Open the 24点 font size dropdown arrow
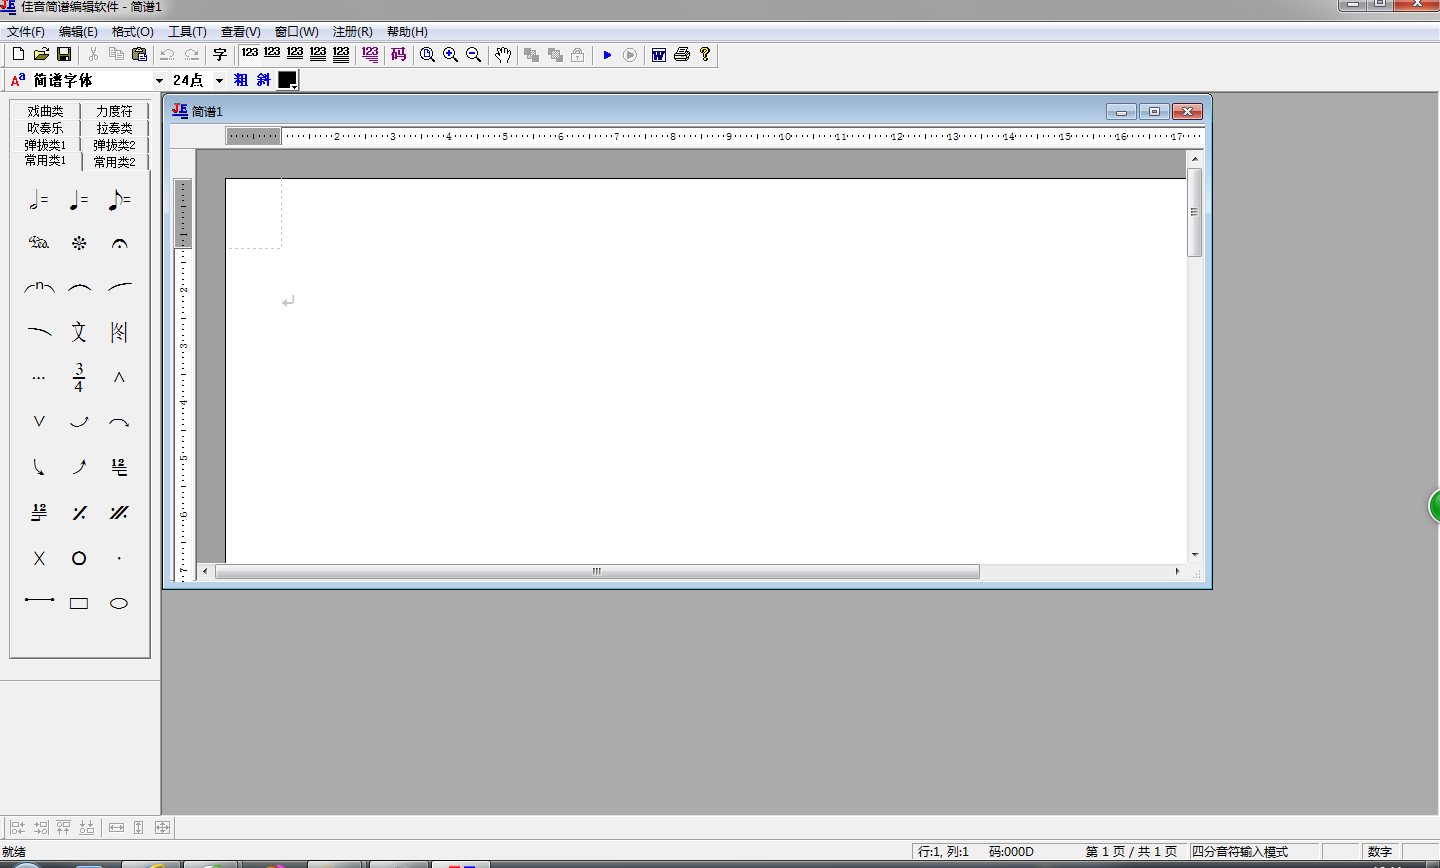The image size is (1440, 868). [219, 81]
